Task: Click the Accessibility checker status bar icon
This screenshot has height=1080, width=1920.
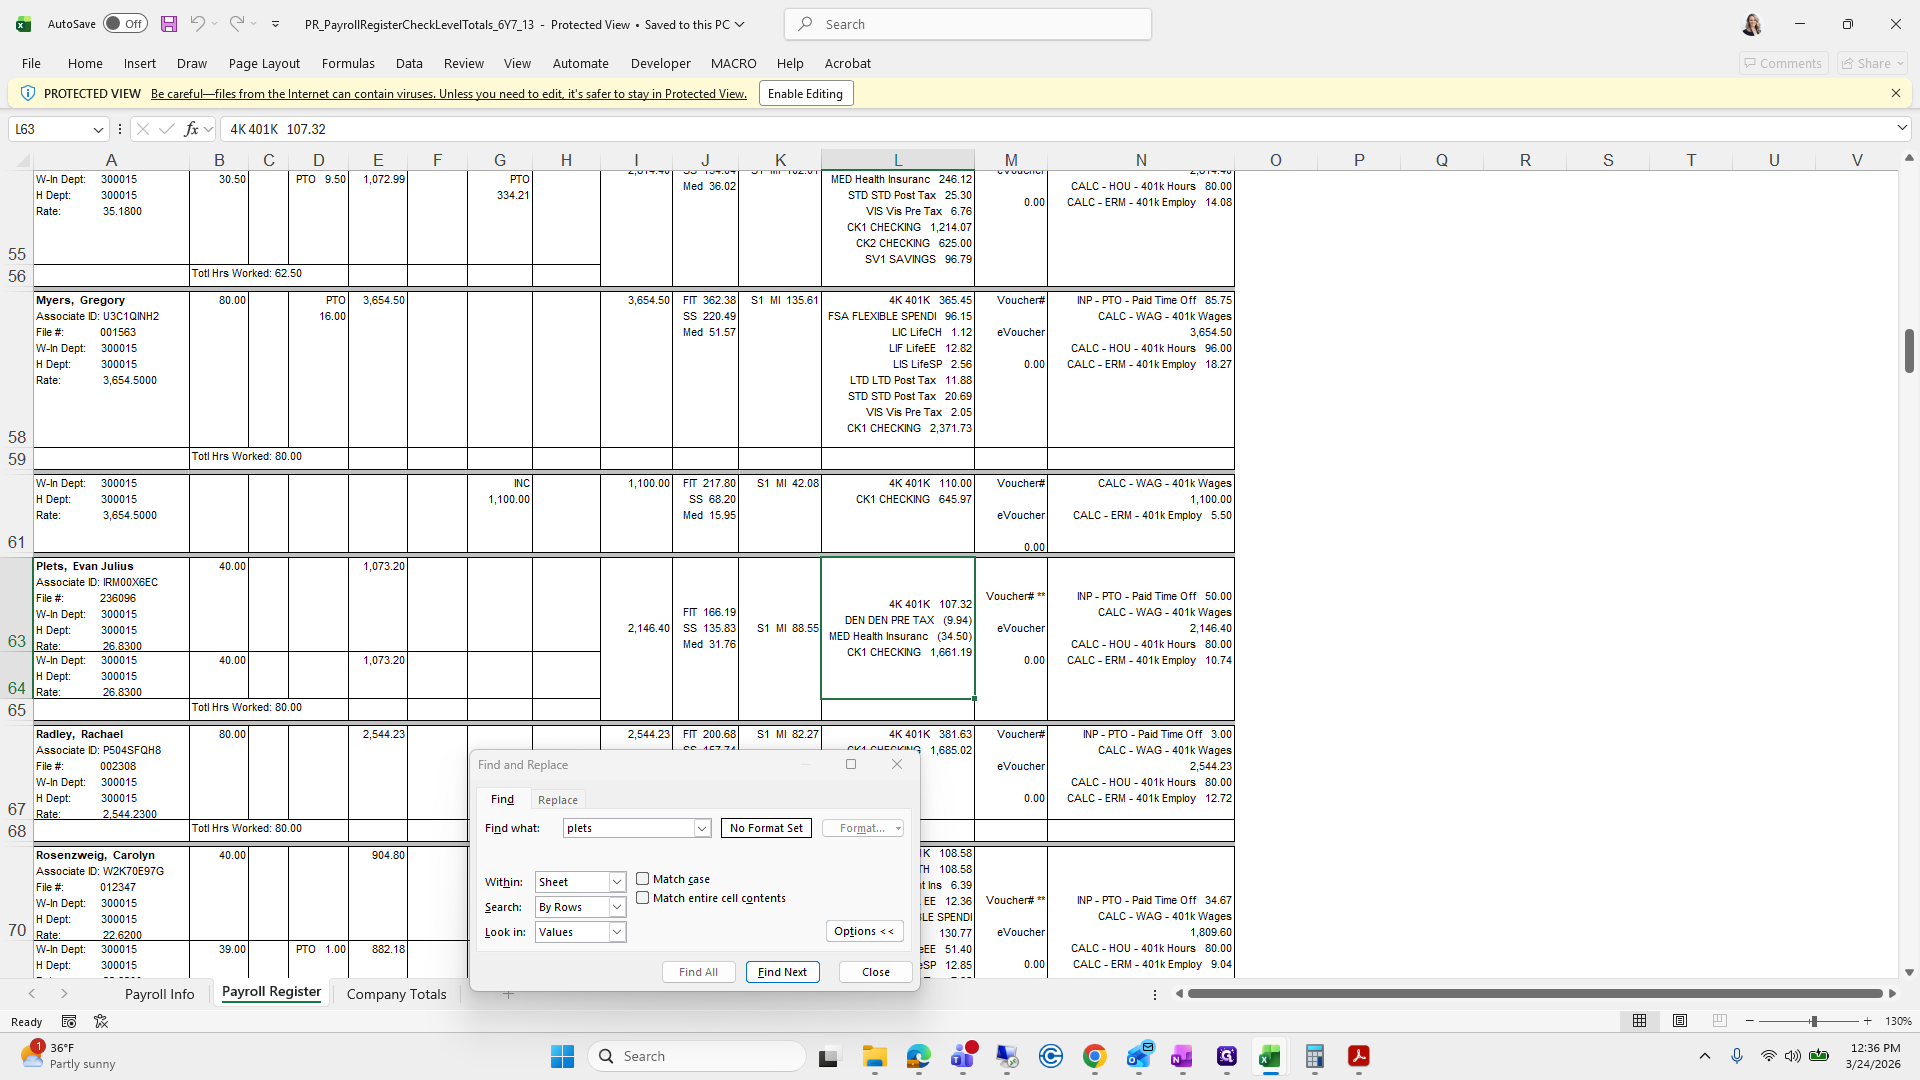Action: click(x=101, y=1021)
